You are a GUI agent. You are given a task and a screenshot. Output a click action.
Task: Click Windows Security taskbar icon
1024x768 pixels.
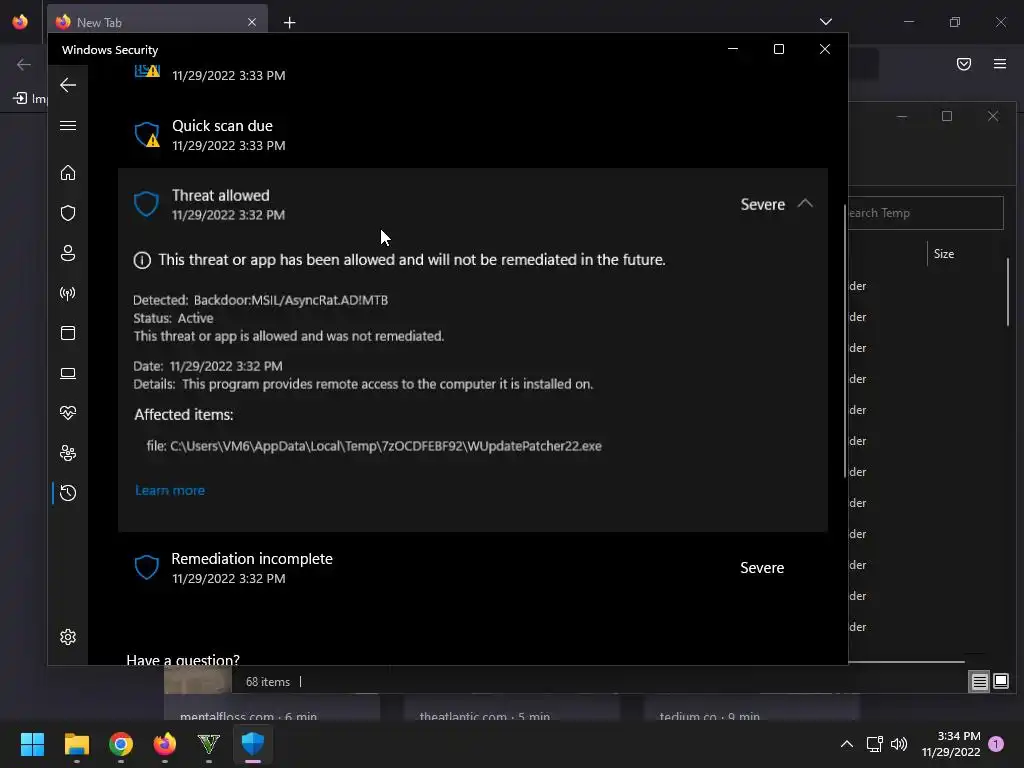pyautogui.click(x=253, y=744)
